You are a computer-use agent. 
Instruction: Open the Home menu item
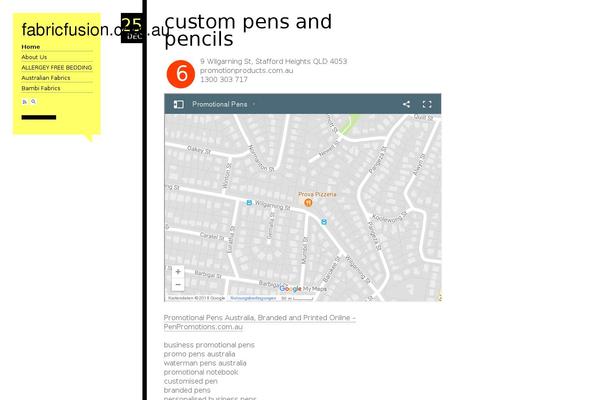click(x=31, y=47)
